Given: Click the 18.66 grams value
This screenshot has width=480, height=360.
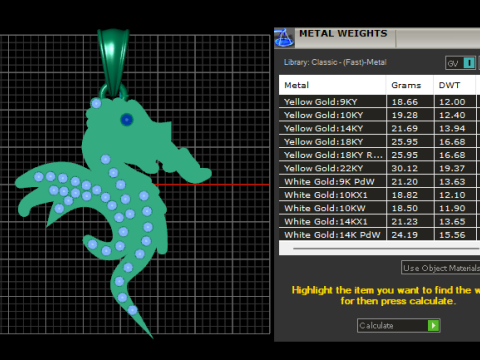Looking at the screenshot, I should click(x=405, y=102).
